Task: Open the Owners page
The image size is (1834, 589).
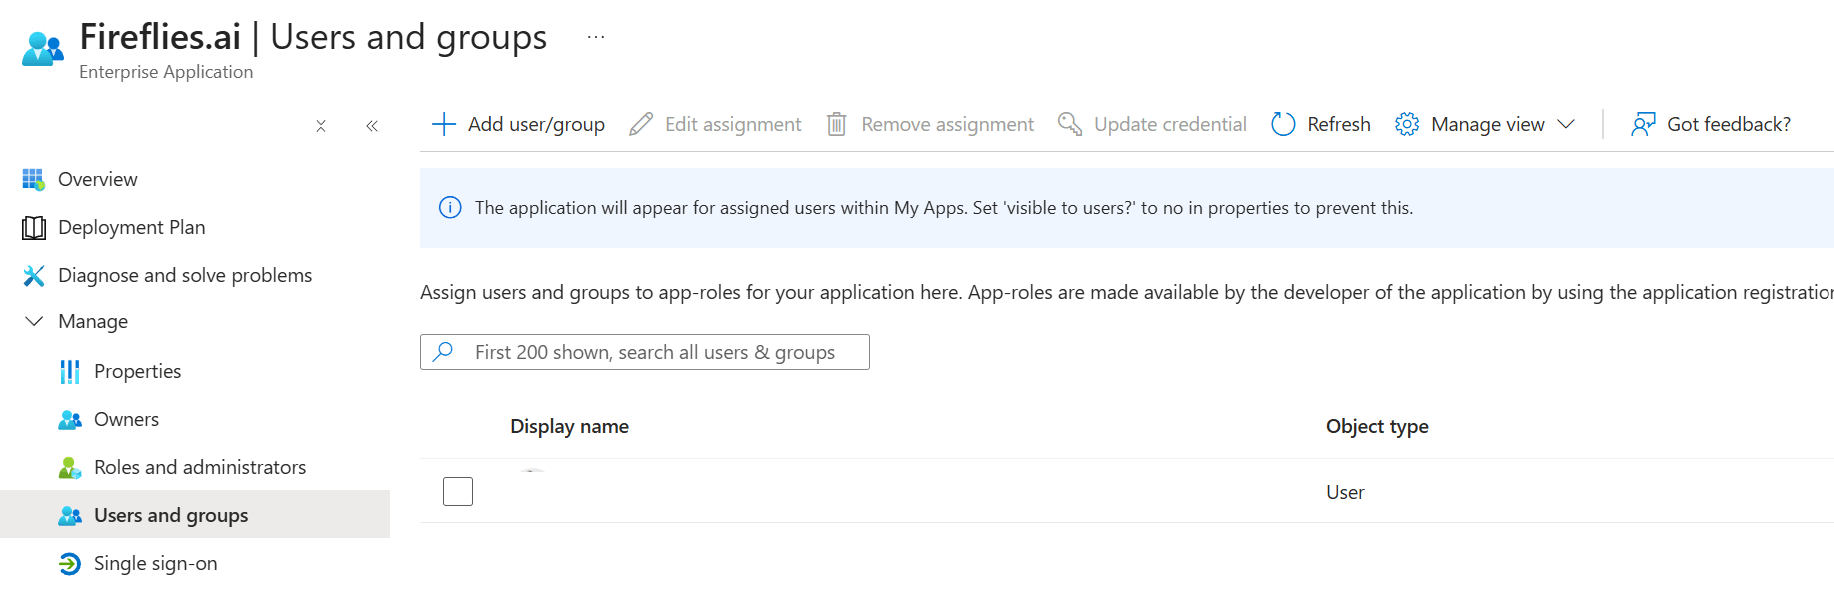Action: (126, 420)
